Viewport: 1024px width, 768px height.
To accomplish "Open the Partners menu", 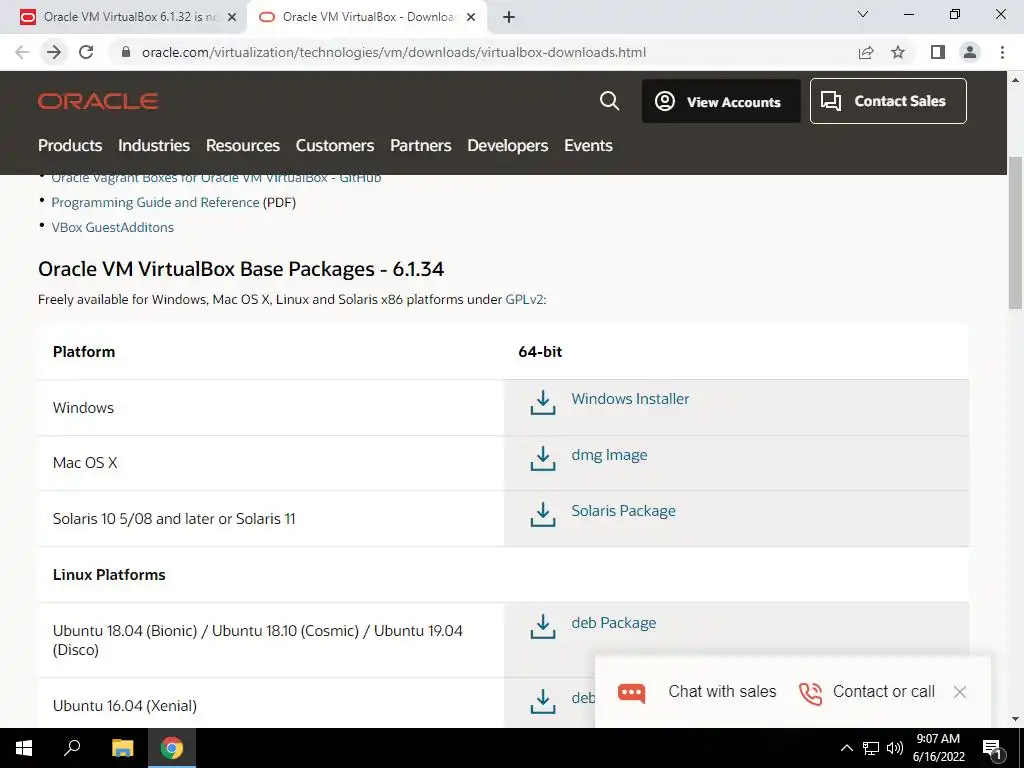I will [x=421, y=145].
